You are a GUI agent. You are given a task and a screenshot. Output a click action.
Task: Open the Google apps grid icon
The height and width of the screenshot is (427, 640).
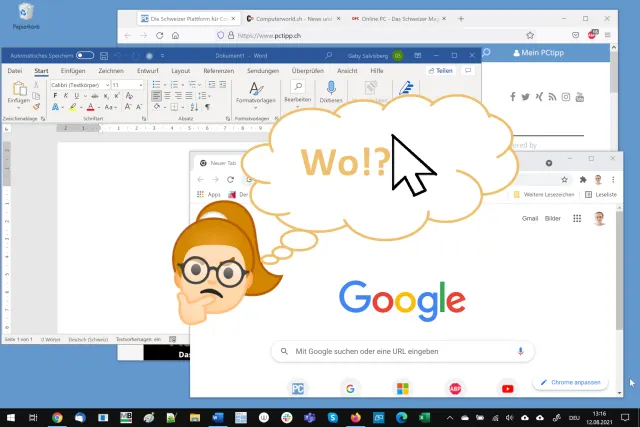[578, 218]
